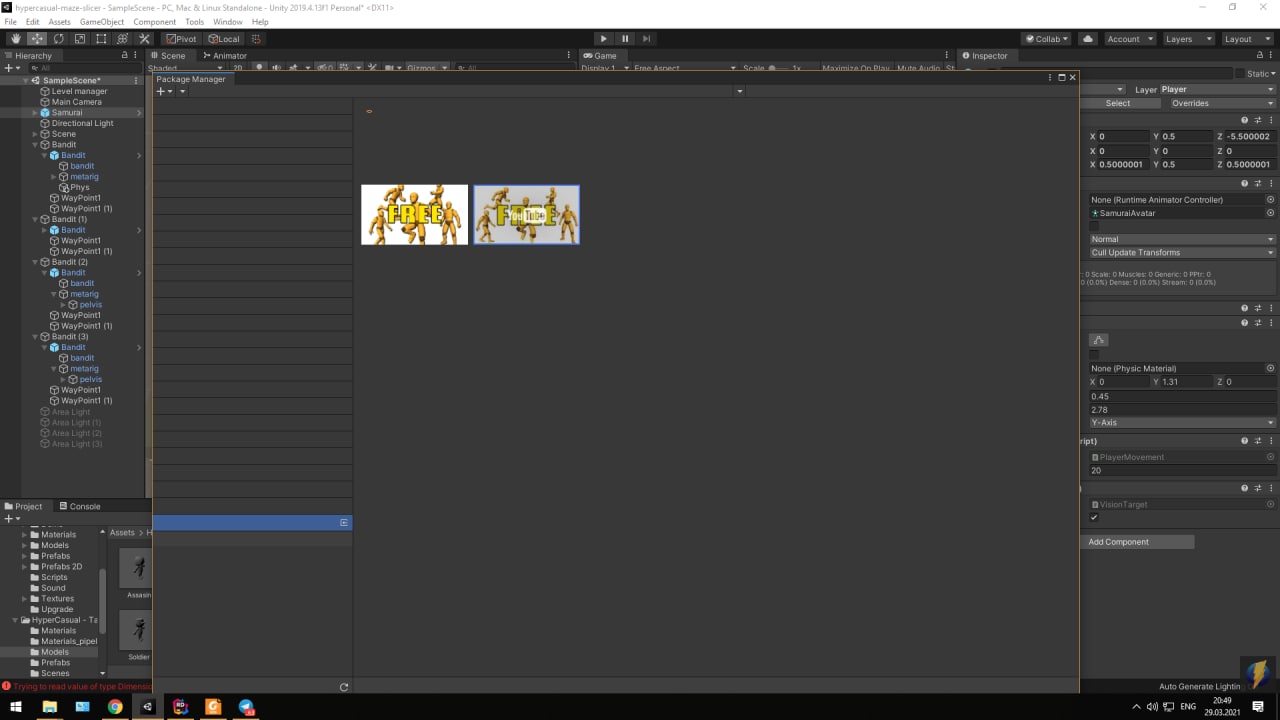The image size is (1280, 720).
Task: Pick Runtime Animator Controller object selector
Action: [x=1271, y=199]
